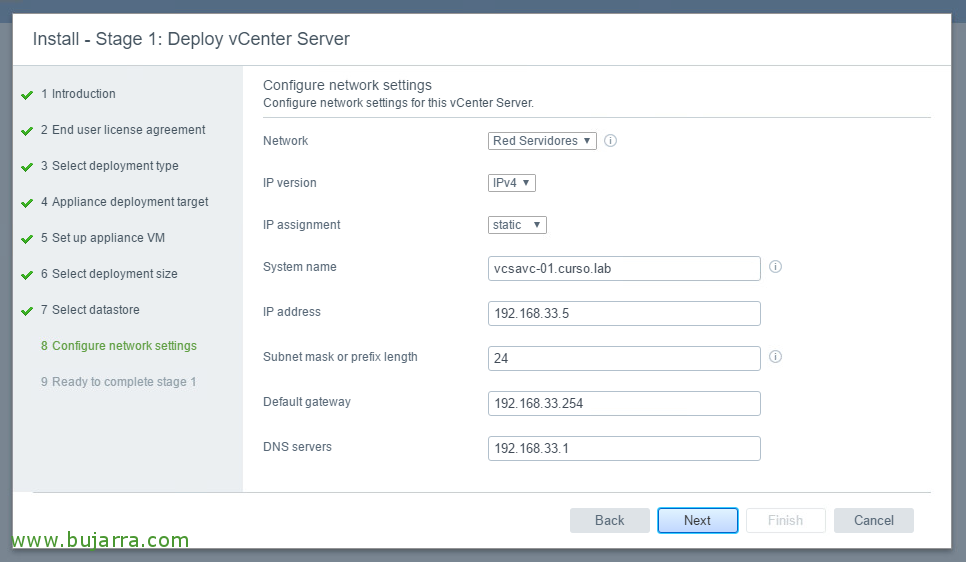Focus the Subnet mask or prefix length field
Screen dimensions: 966x562
pos(624,359)
